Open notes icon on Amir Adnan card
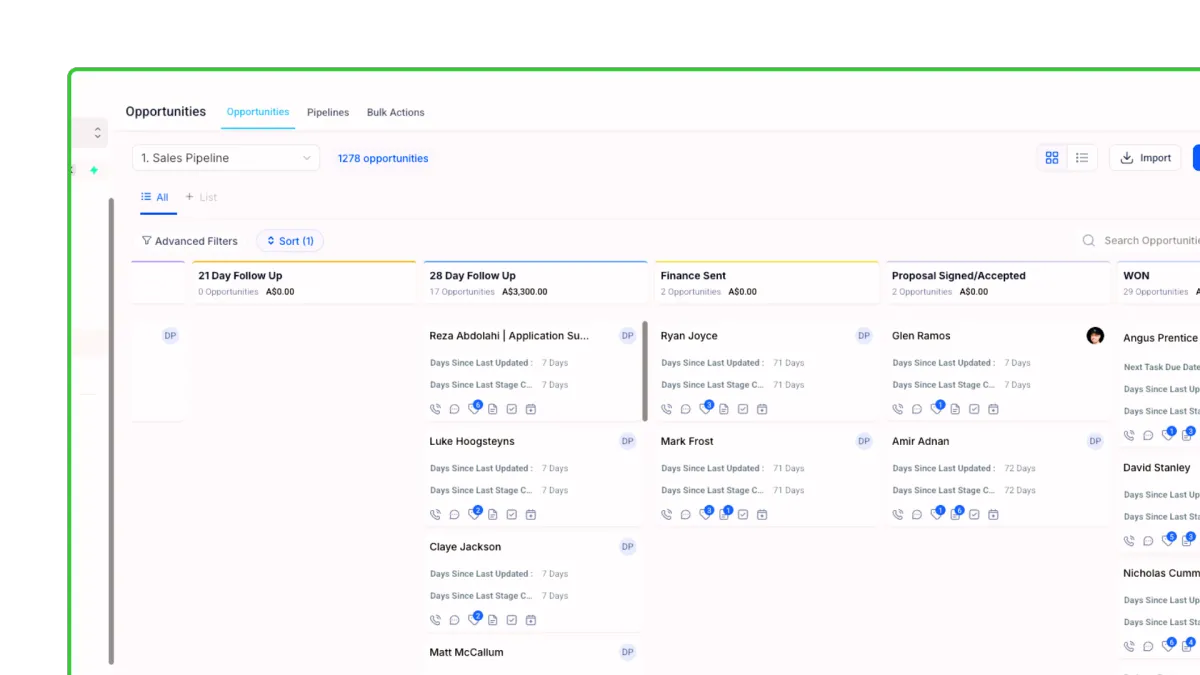Image resolution: width=1200 pixels, height=675 pixels. click(x=956, y=514)
